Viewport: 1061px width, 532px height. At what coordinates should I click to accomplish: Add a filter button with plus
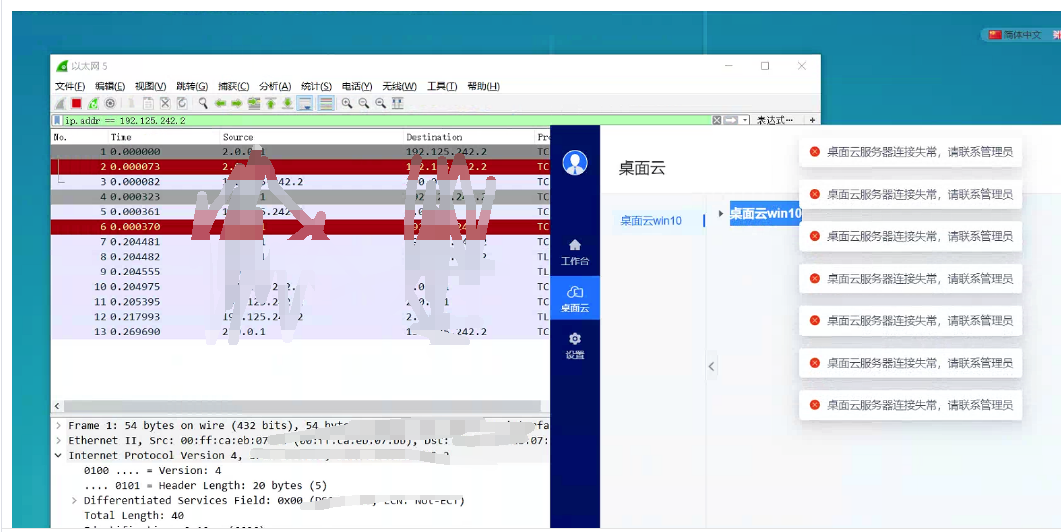(812, 120)
